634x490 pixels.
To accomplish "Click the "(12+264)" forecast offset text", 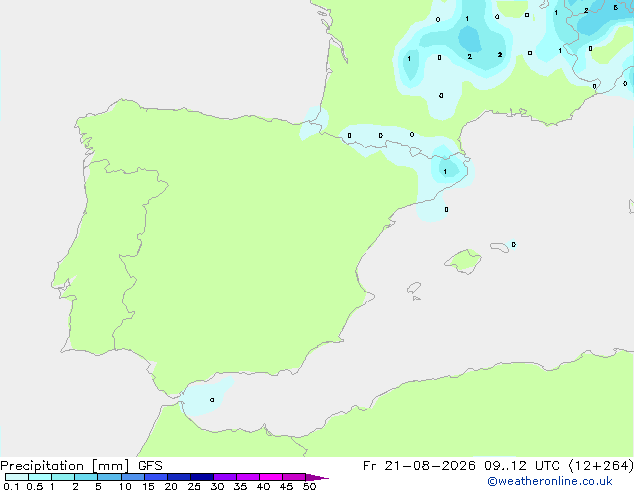I will (601, 466).
